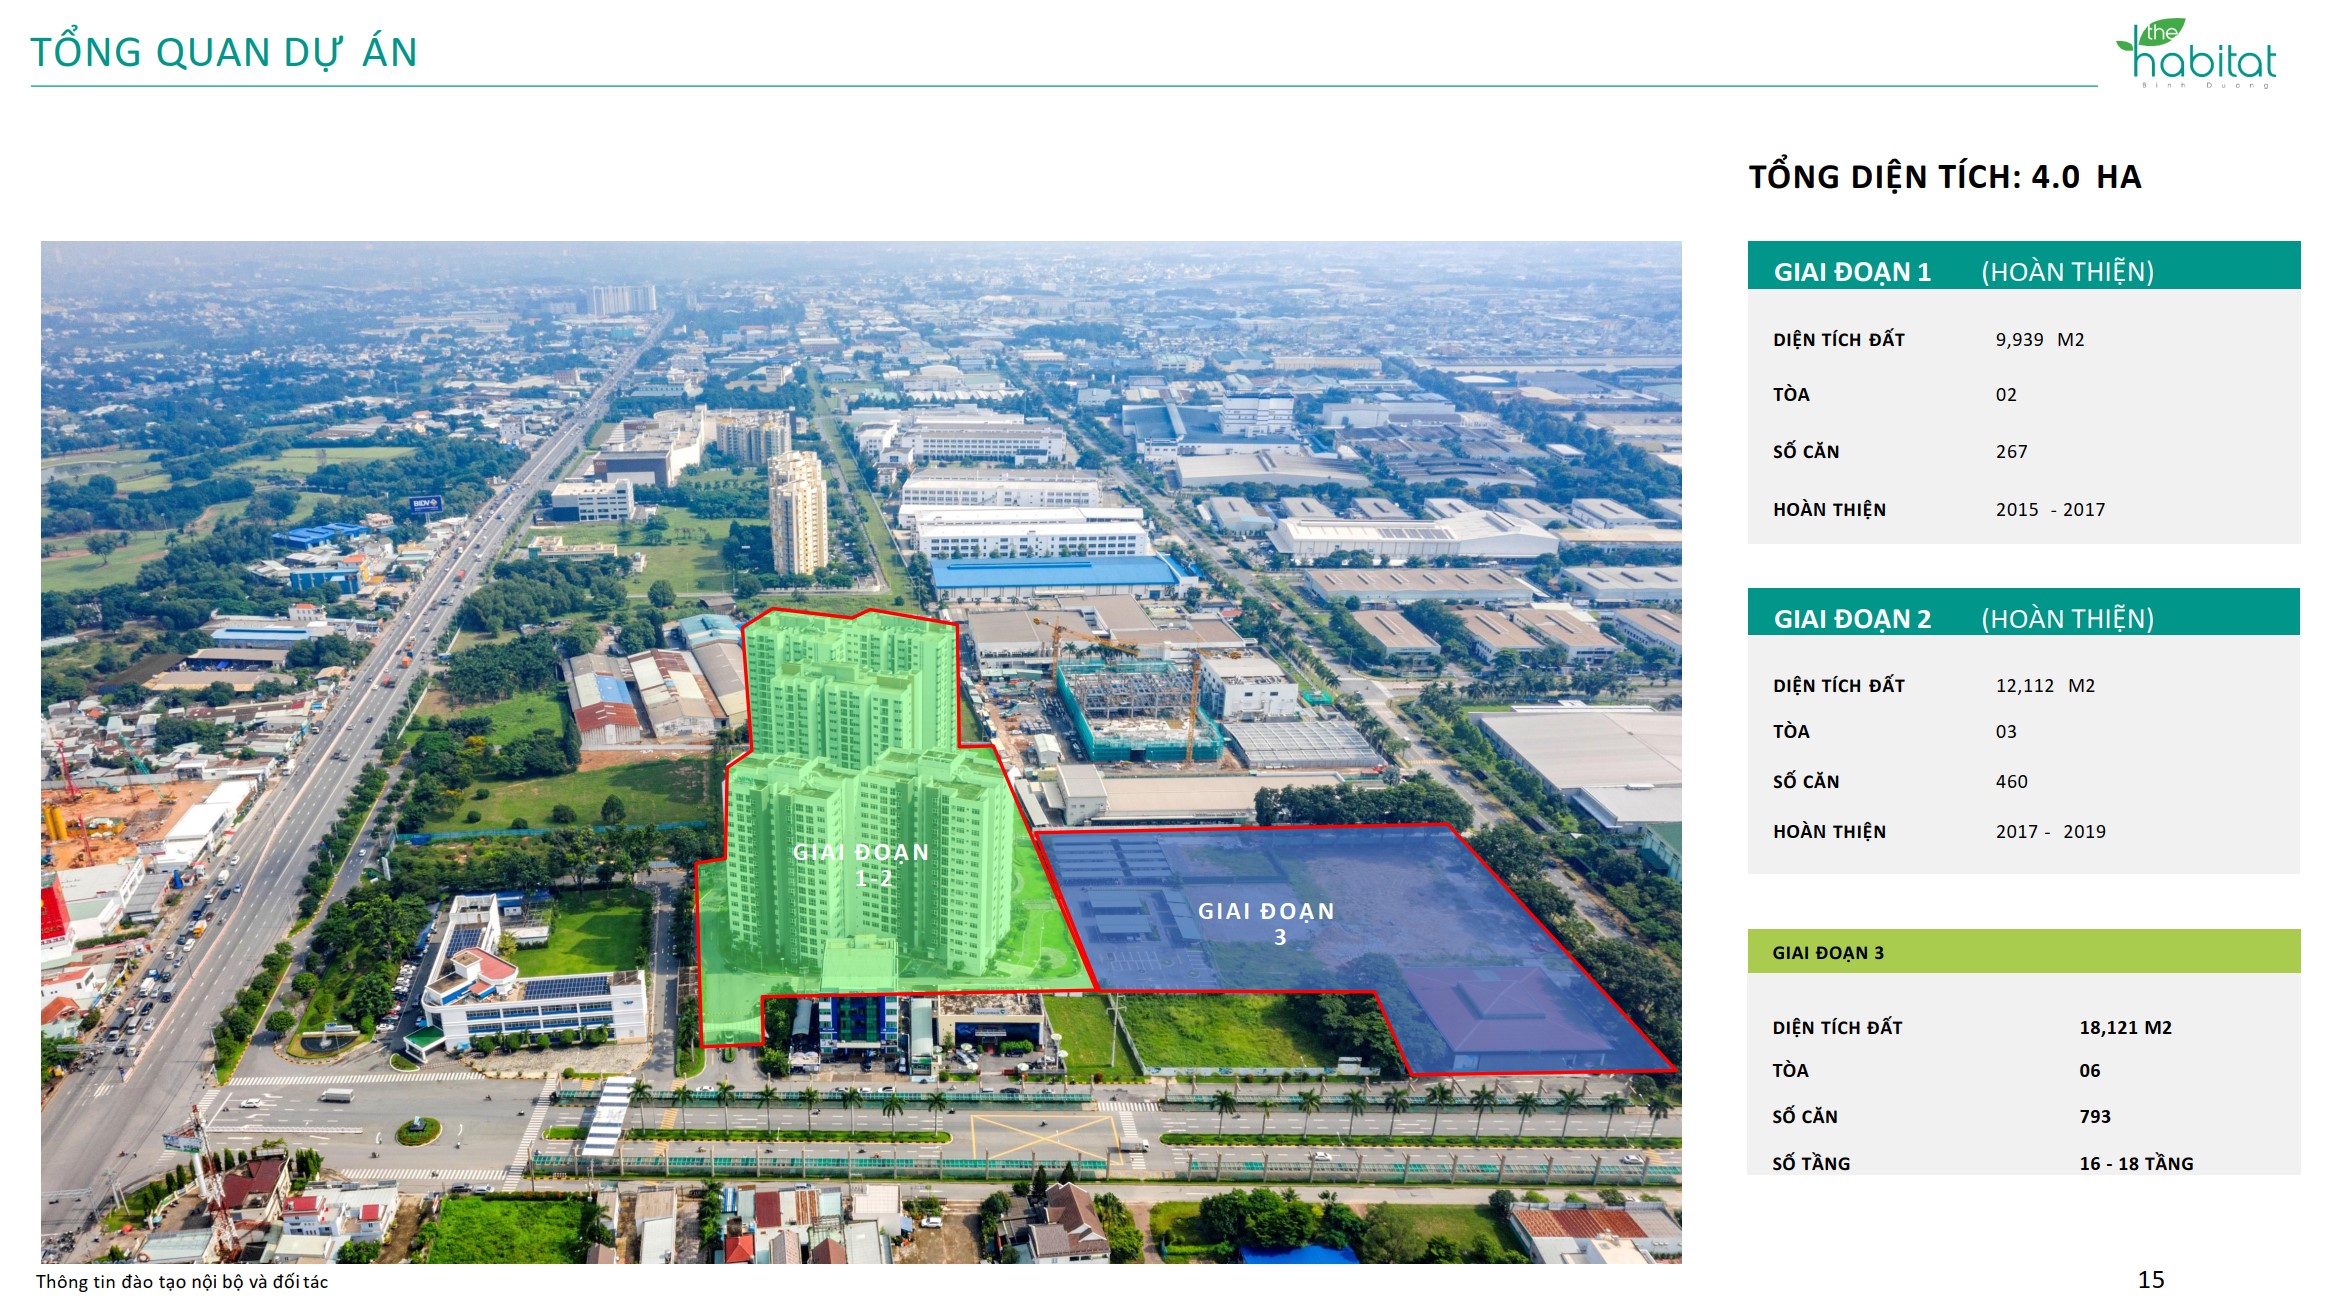Screen dimensions: 2329x1311
Task: Click the 'Tổng quan dự án' title
Action: (224, 53)
